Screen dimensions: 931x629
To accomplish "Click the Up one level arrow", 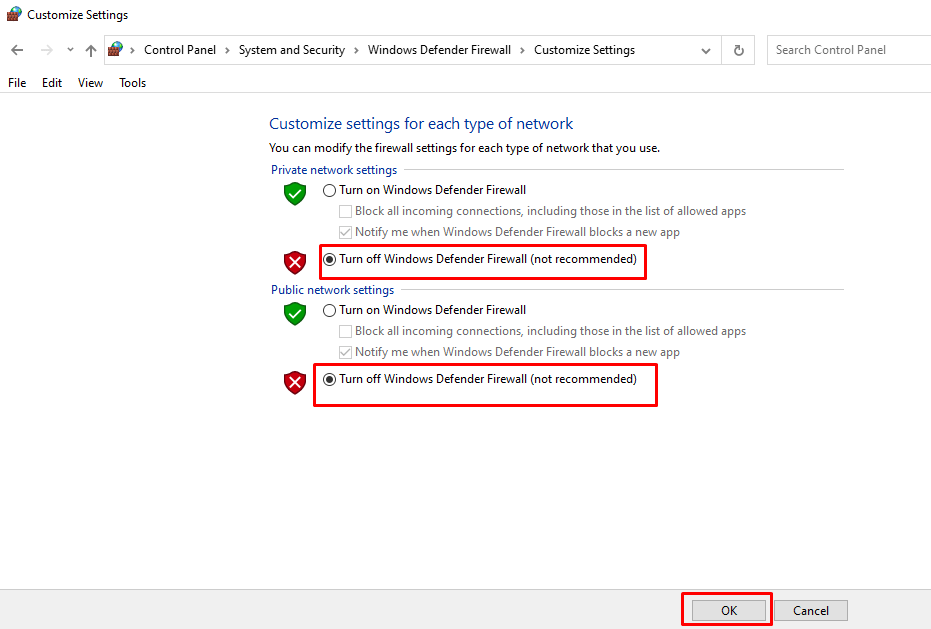I will pos(91,50).
